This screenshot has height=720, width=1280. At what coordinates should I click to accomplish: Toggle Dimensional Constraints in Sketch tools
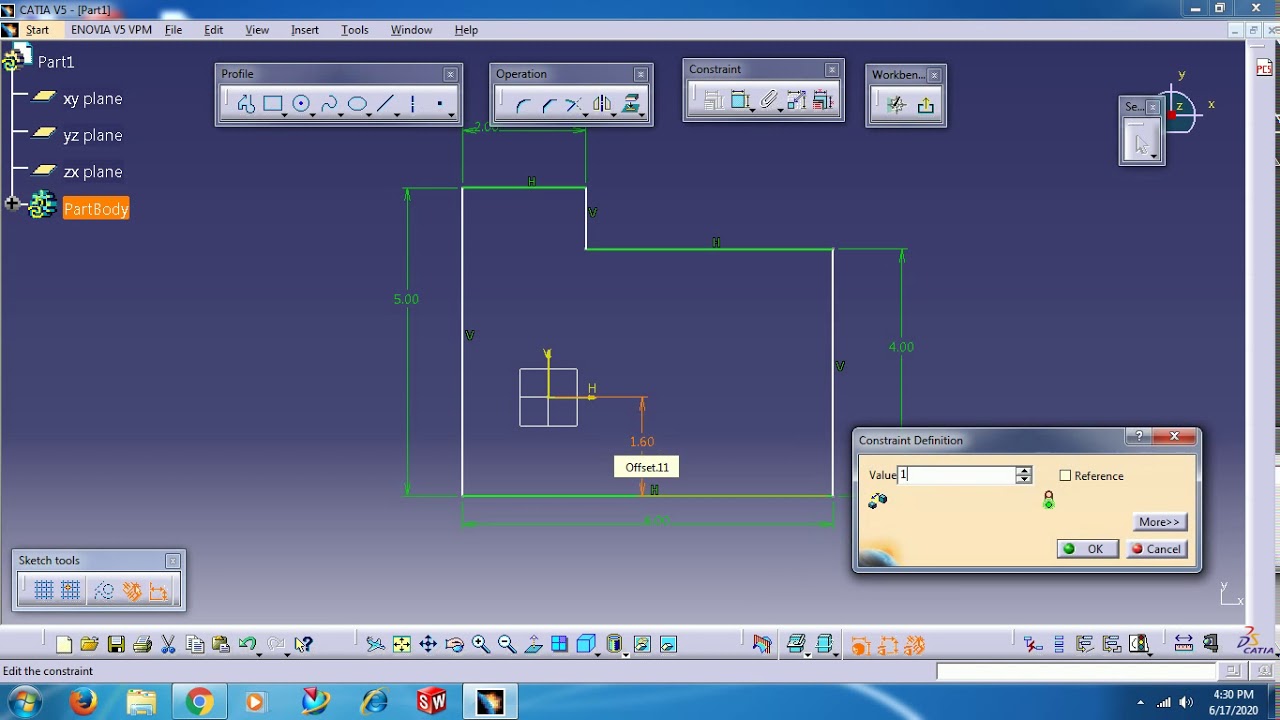159,591
